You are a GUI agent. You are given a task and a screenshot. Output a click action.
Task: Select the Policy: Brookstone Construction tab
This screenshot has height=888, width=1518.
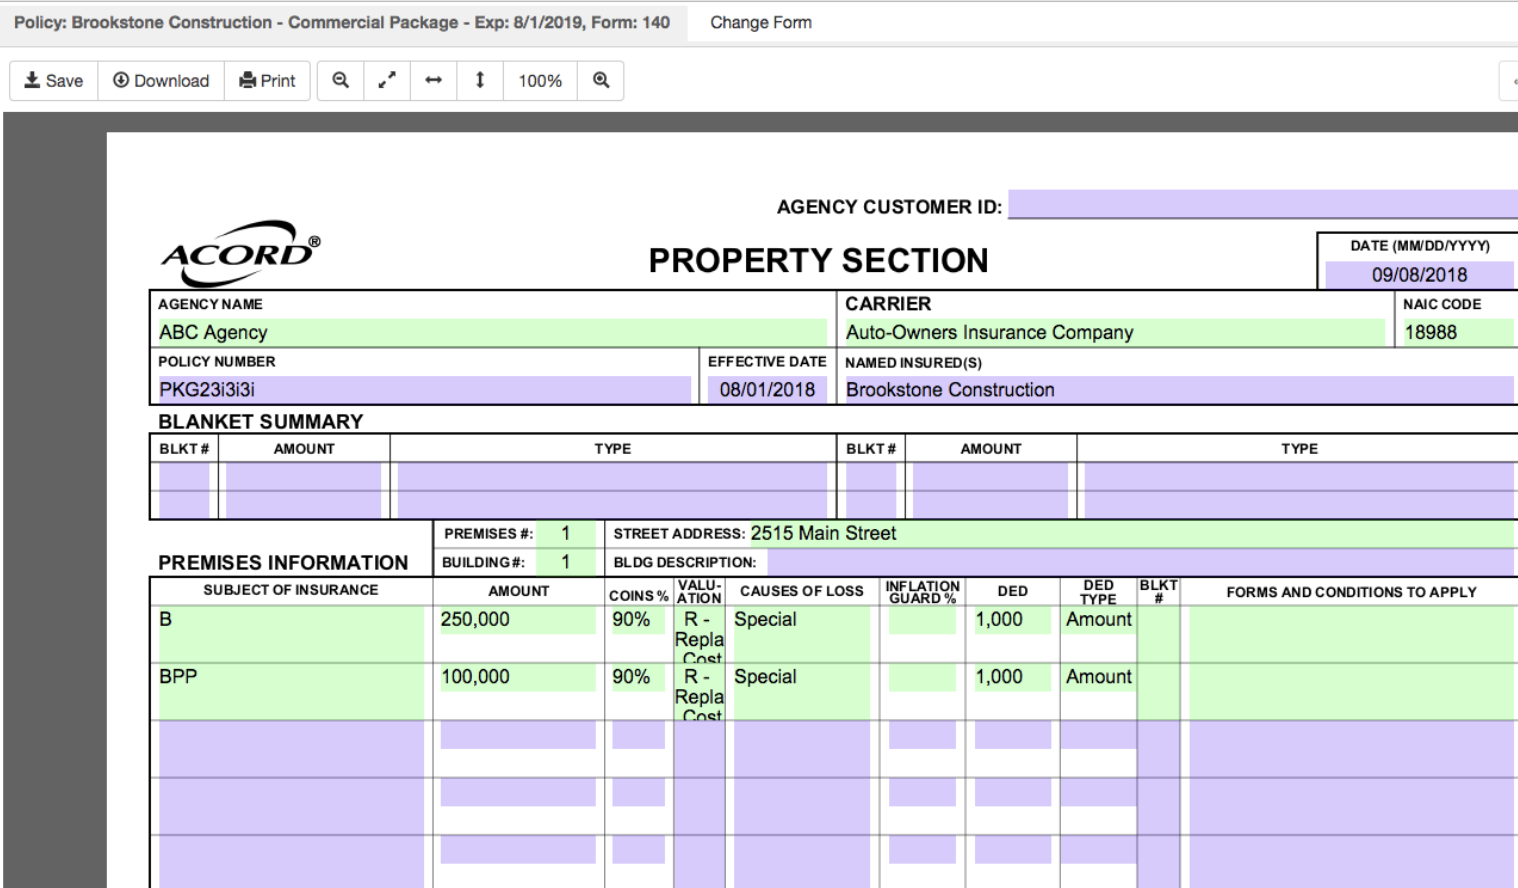[342, 22]
